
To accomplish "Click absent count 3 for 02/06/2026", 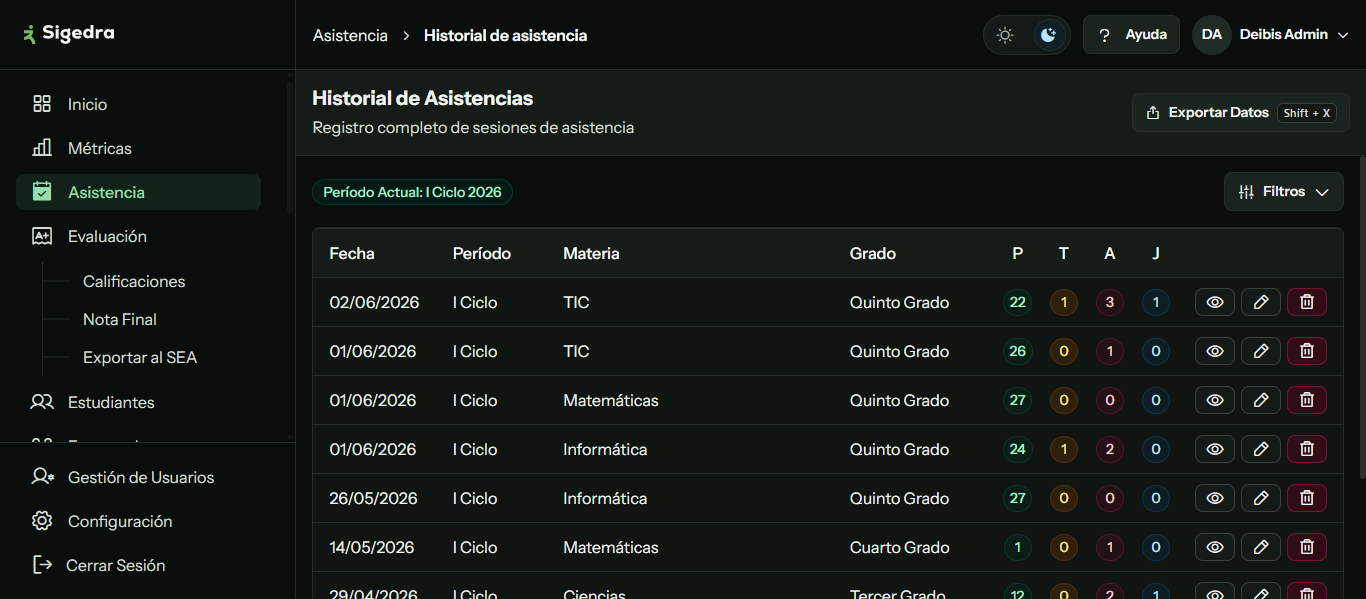I will (1110, 302).
